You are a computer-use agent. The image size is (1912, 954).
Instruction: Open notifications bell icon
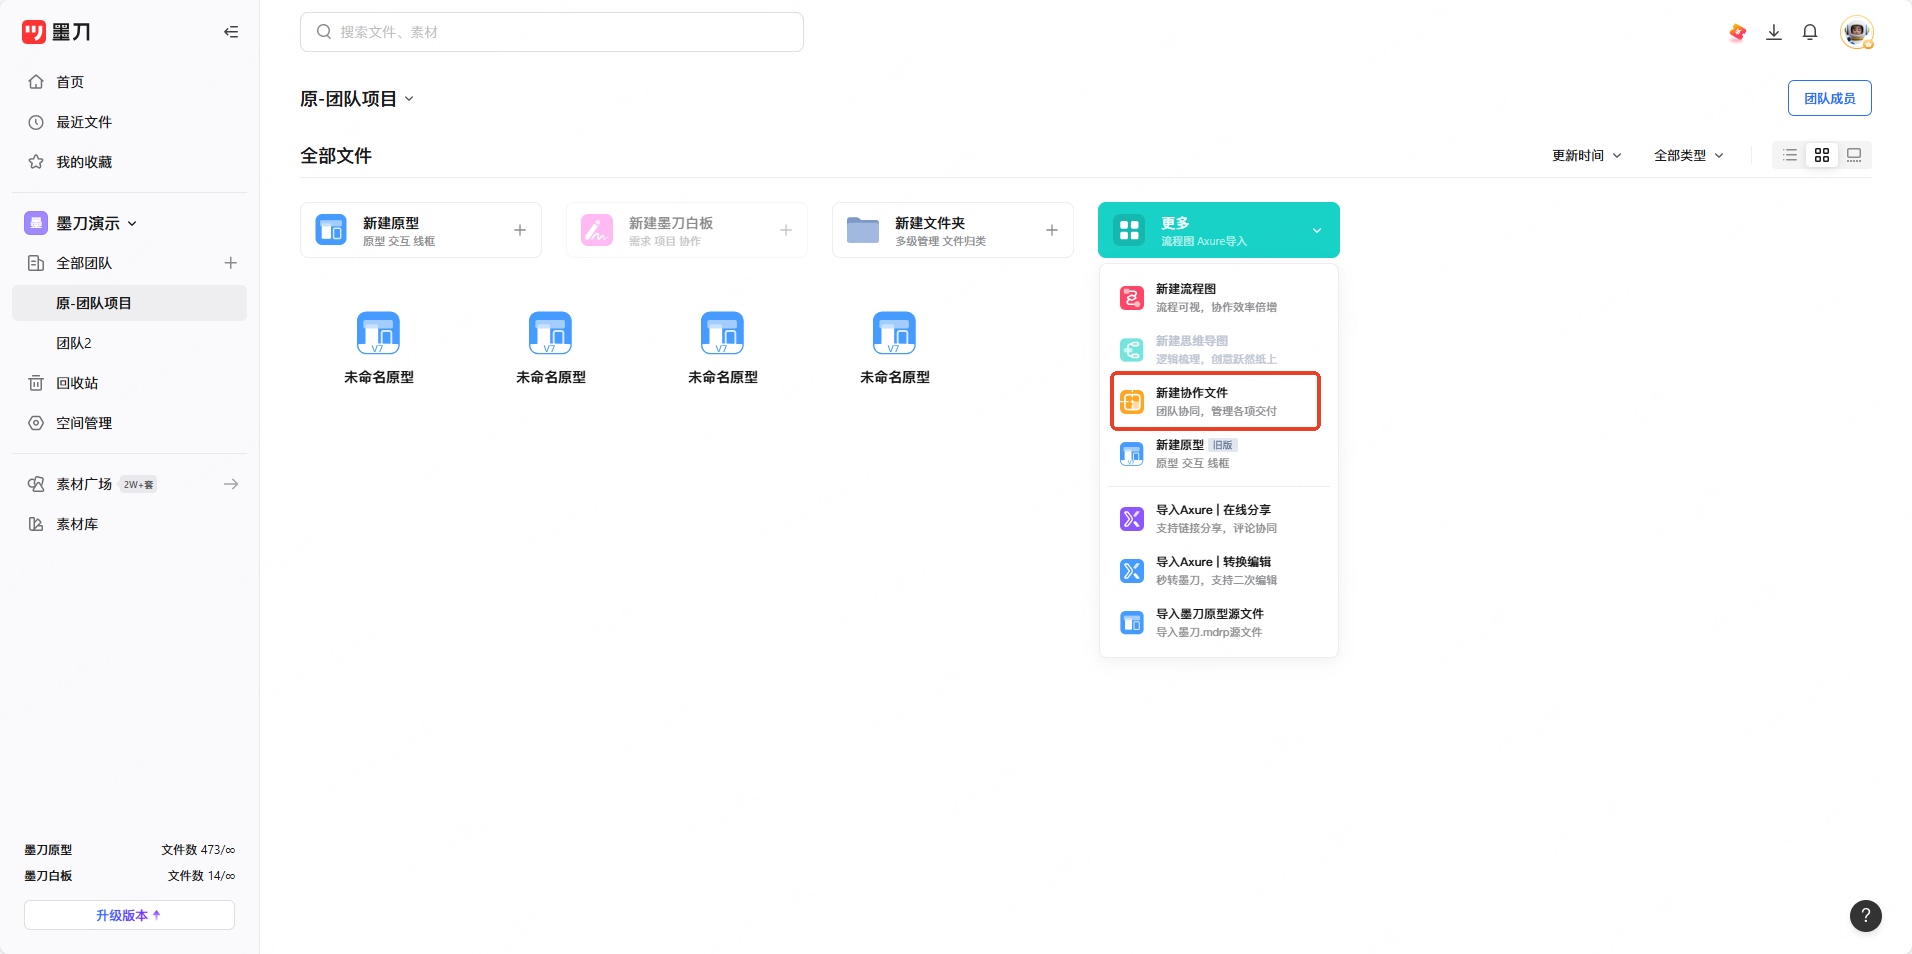tap(1810, 33)
